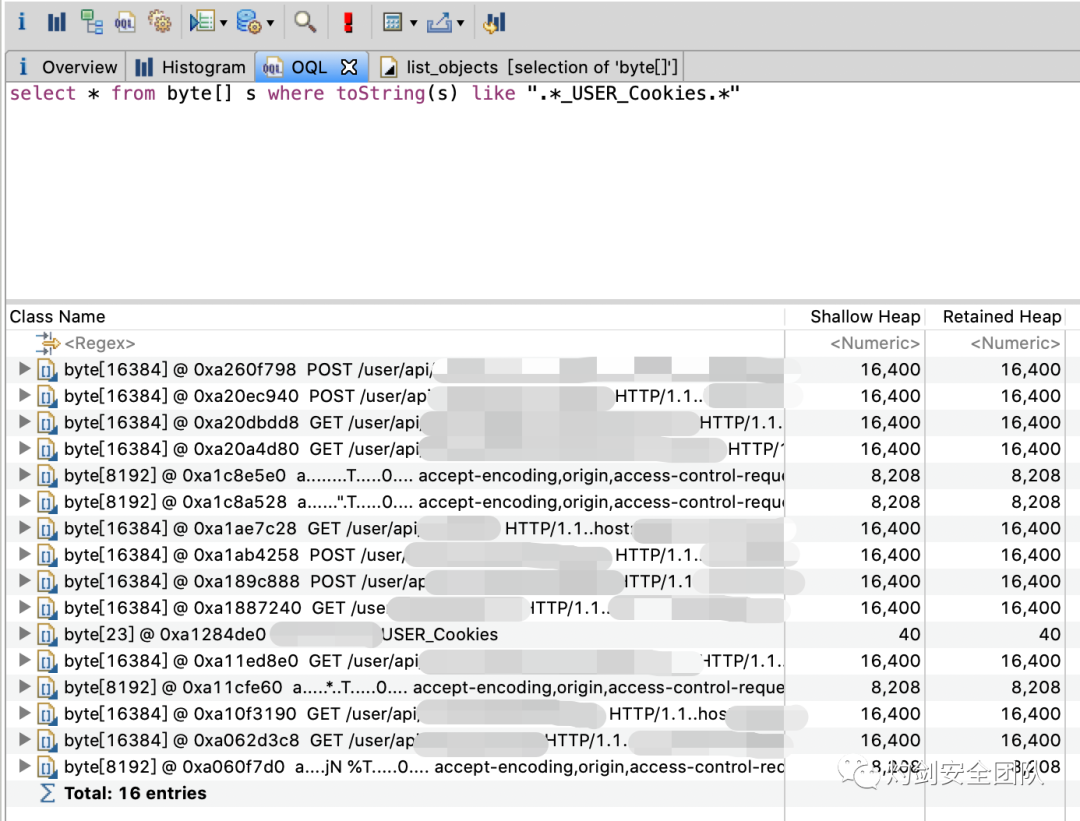Expand byte[16384] @ 0xa1887240 row
This screenshot has height=821, width=1080.
point(24,607)
